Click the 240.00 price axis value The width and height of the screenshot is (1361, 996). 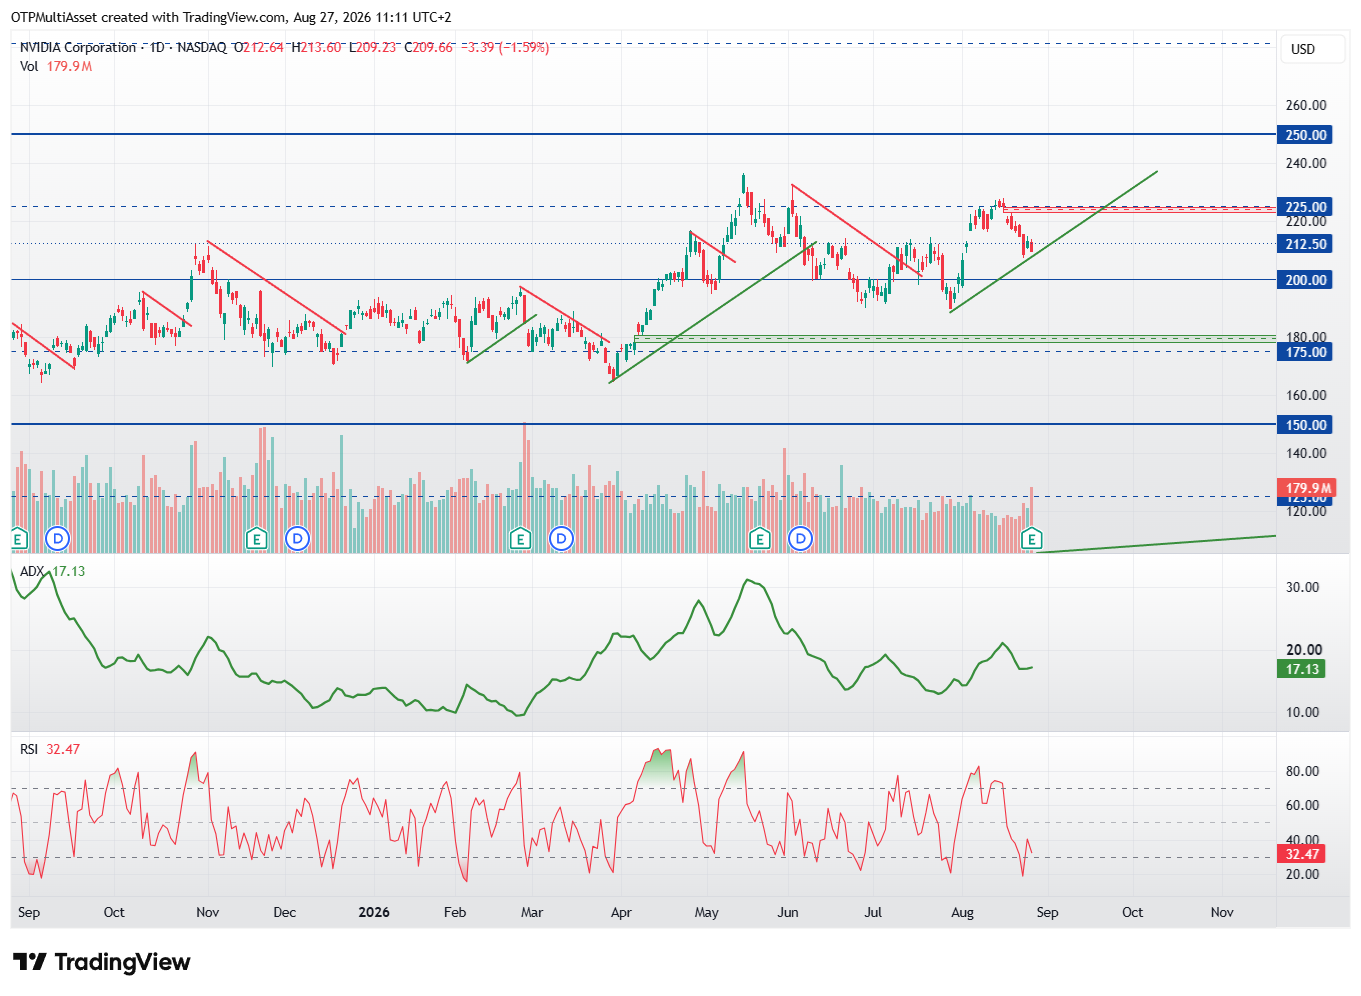(x=1306, y=163)
